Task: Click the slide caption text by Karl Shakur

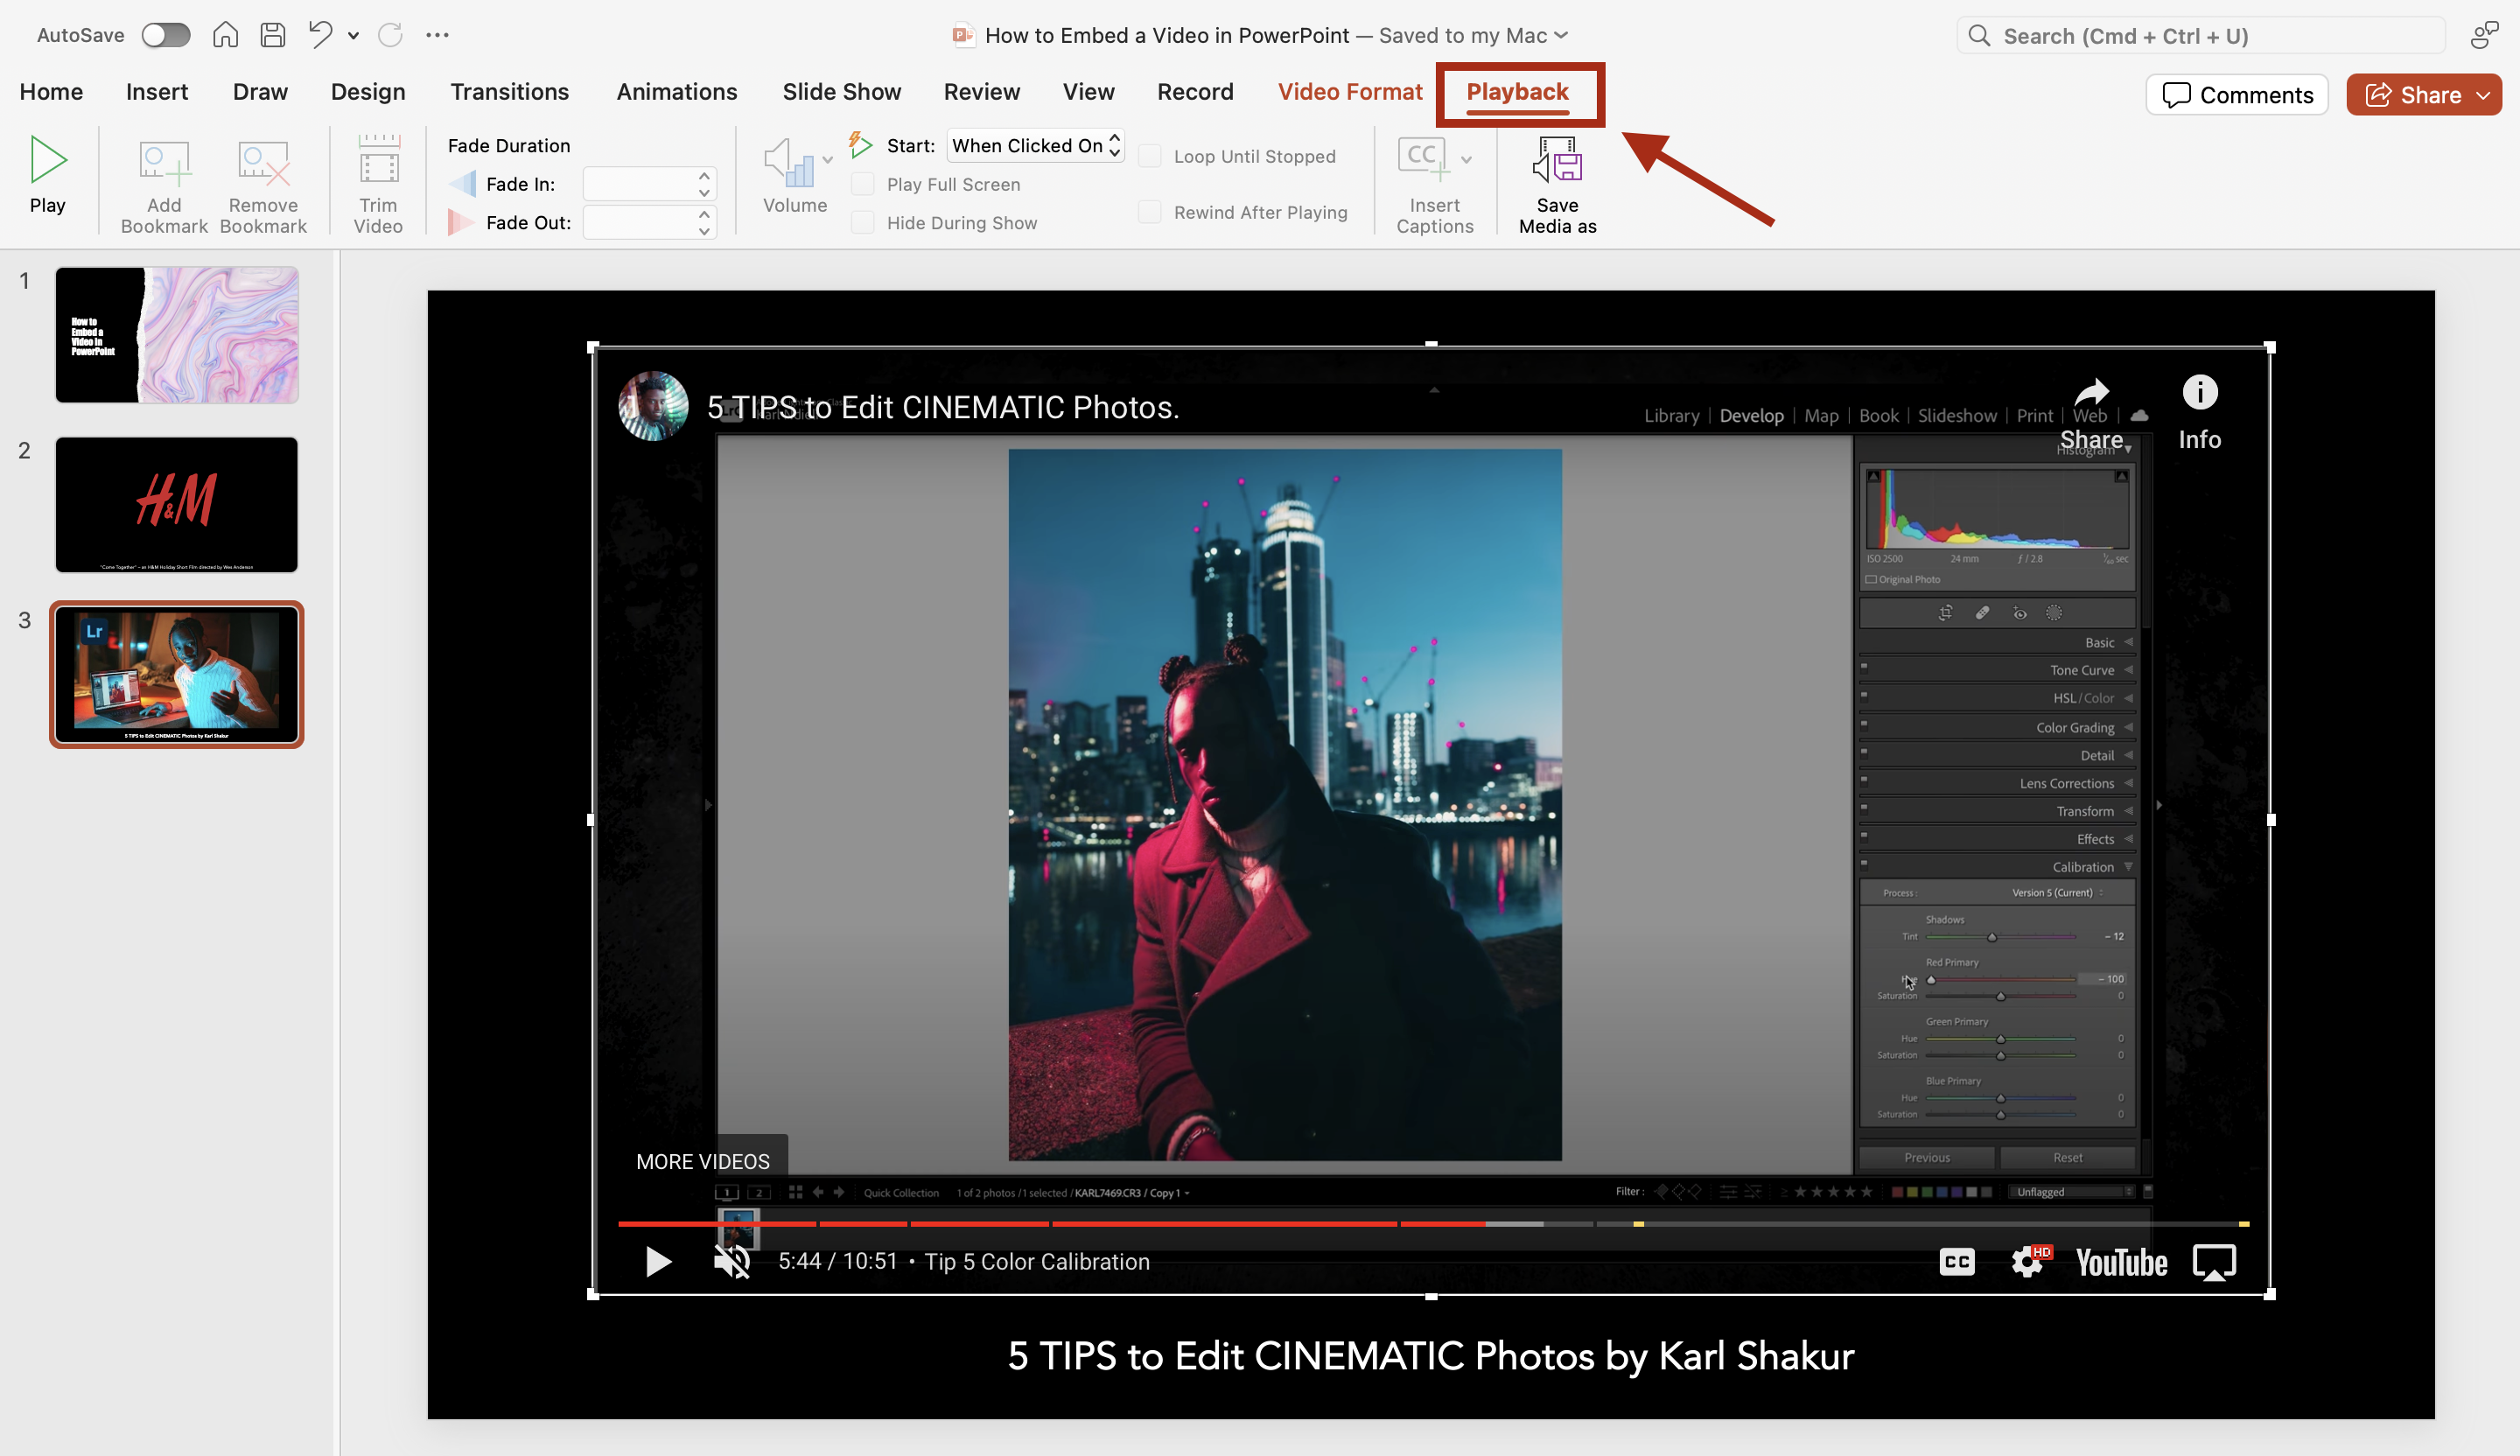Action: (1430, 1356)
